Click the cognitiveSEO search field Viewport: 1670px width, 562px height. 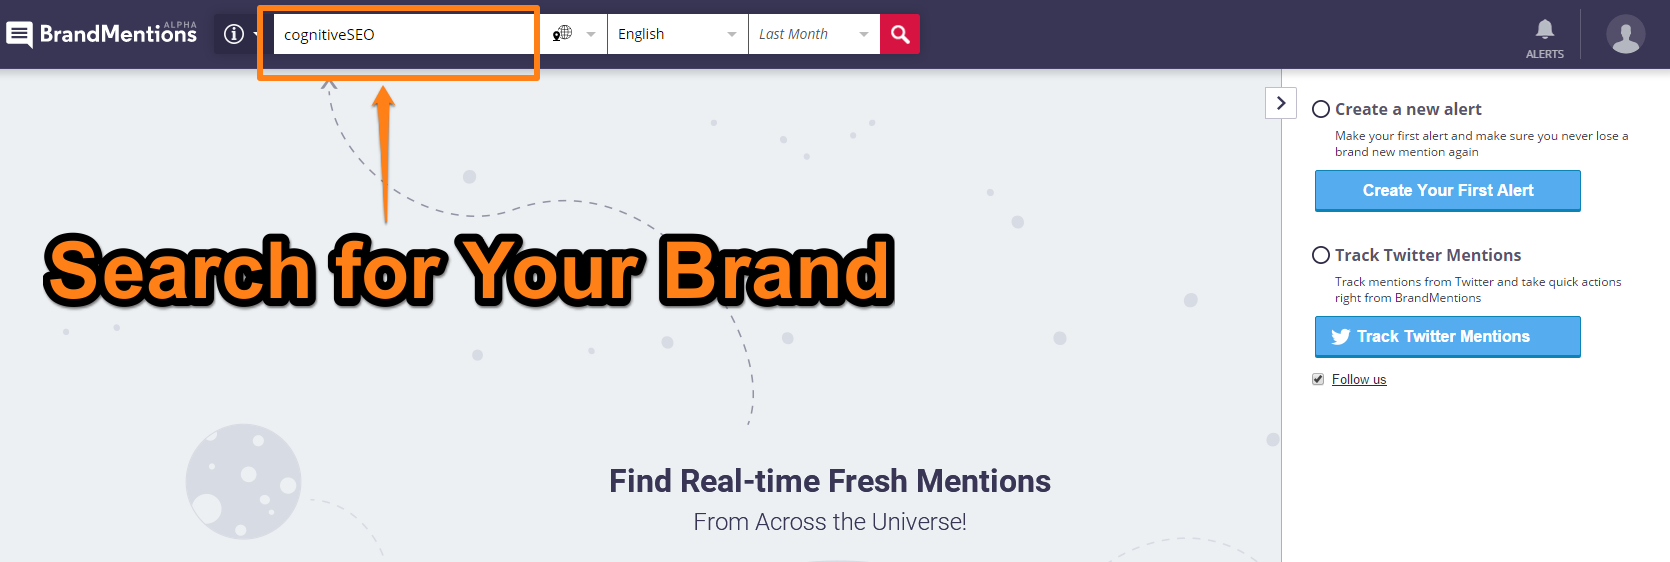point(403,34)
